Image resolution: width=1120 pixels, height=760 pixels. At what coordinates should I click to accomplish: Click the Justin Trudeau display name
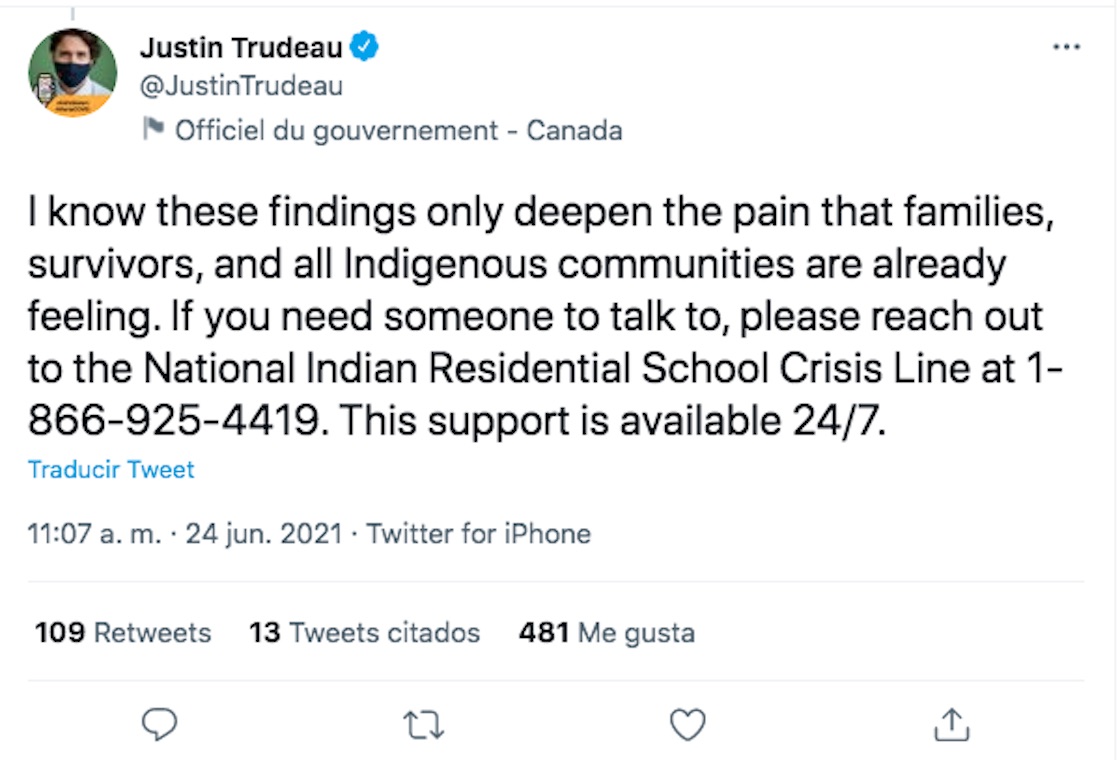(x=241, y=46)
